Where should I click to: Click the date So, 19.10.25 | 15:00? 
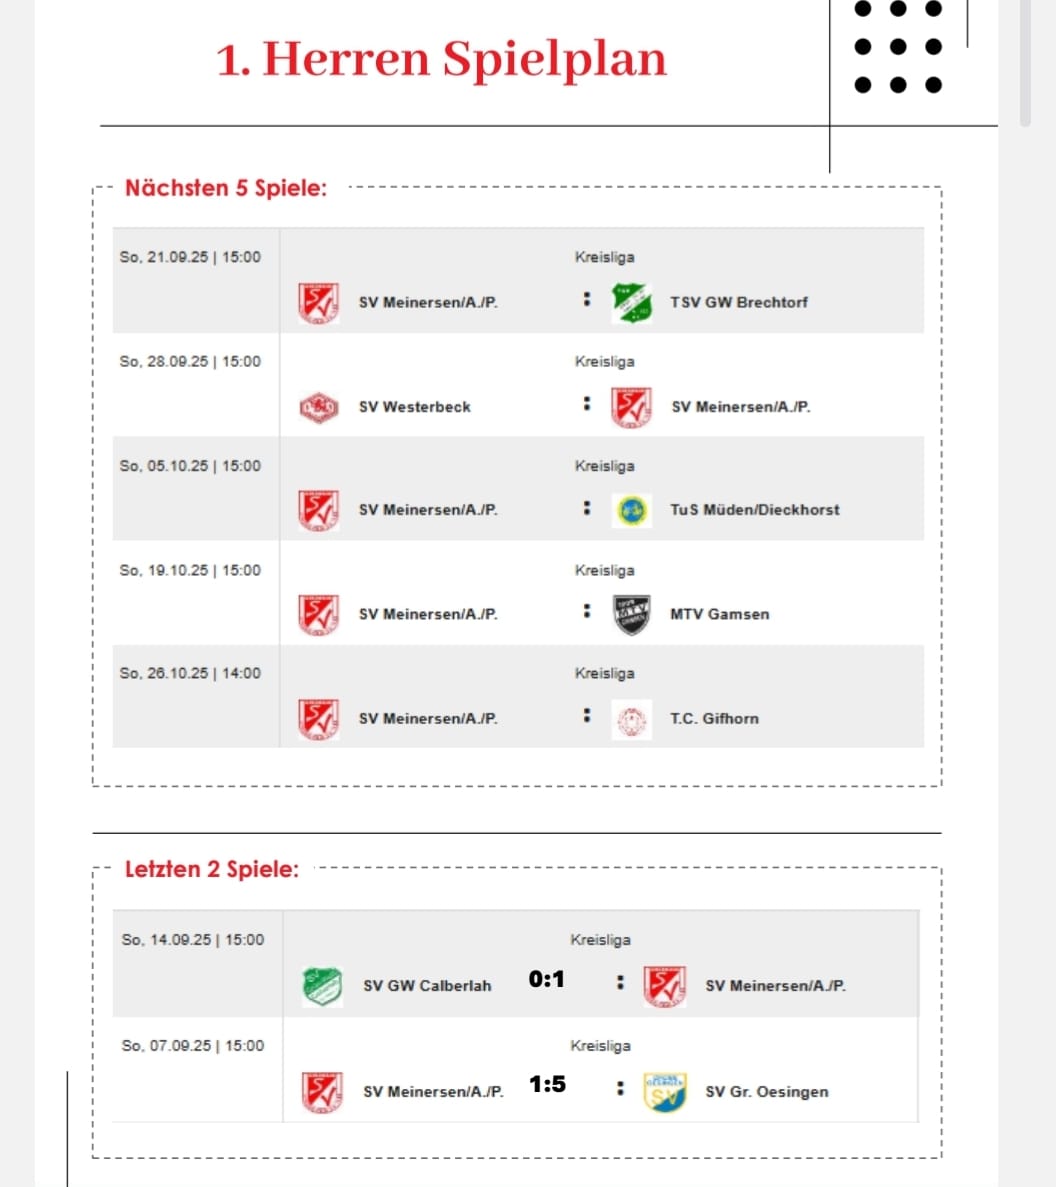(190, 570)
